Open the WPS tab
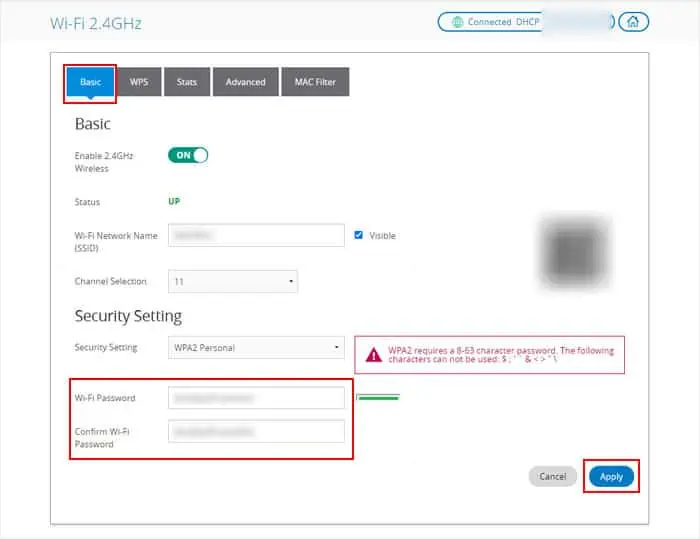 [x=139, y=82]
